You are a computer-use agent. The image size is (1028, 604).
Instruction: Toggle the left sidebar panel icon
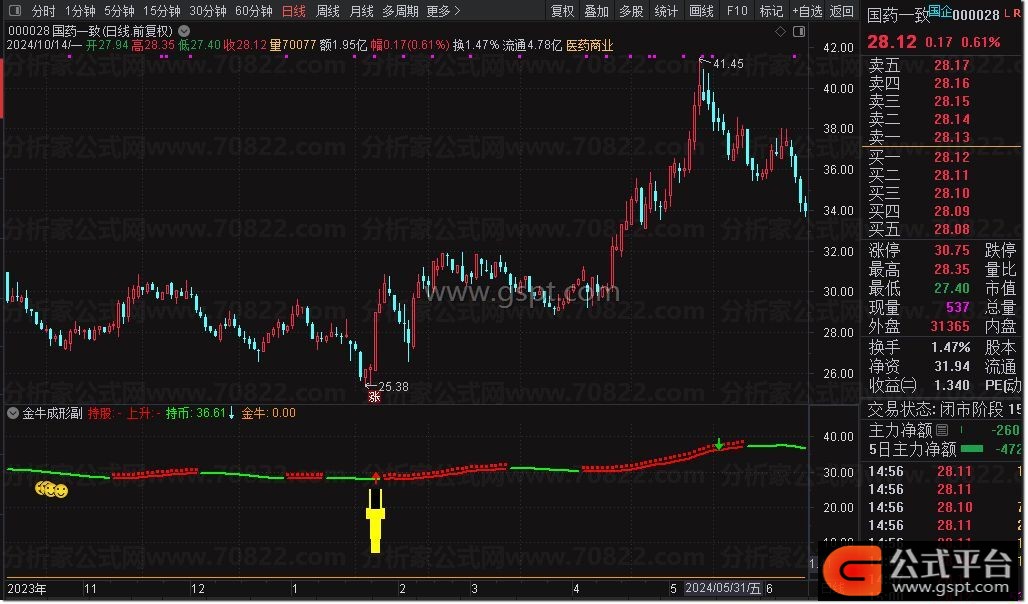click(x=14, y=10)
